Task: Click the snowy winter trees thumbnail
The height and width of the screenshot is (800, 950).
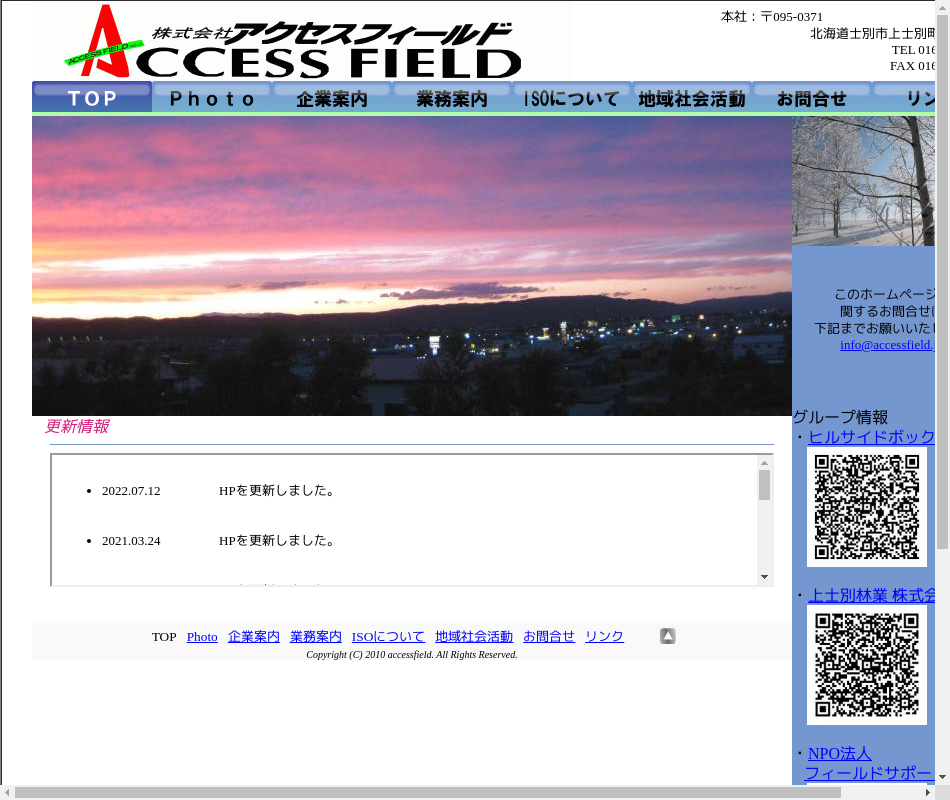Action: [x=863, y=180]
